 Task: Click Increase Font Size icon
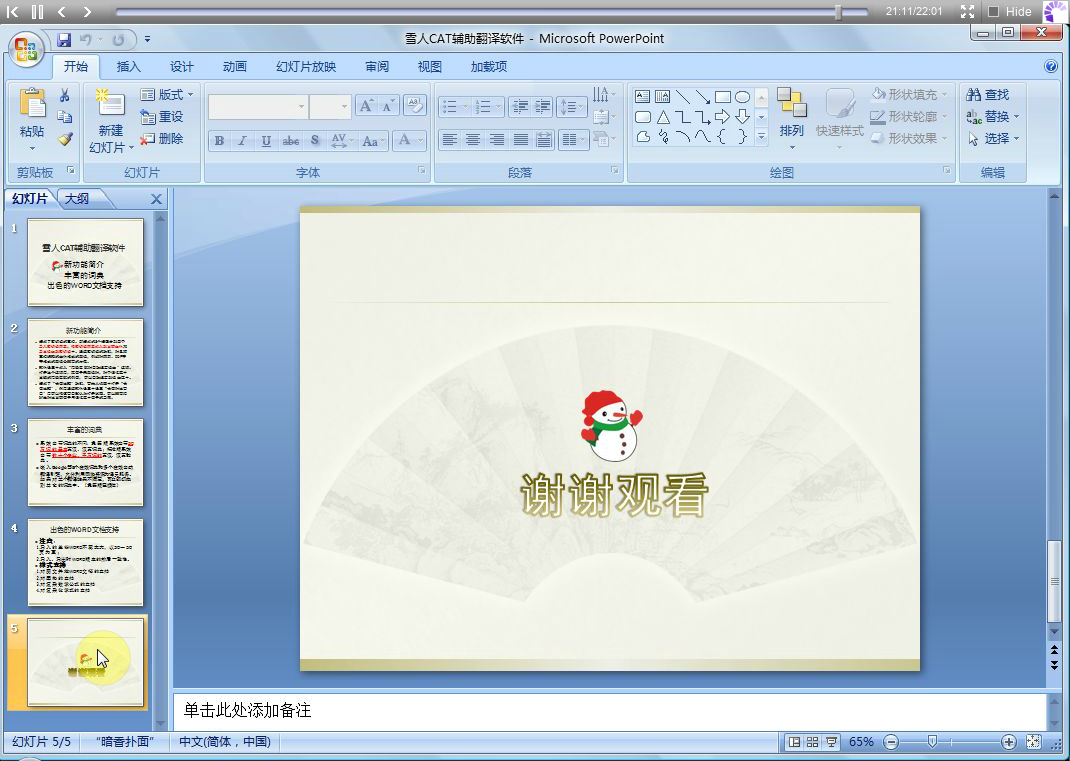point(366,106)
